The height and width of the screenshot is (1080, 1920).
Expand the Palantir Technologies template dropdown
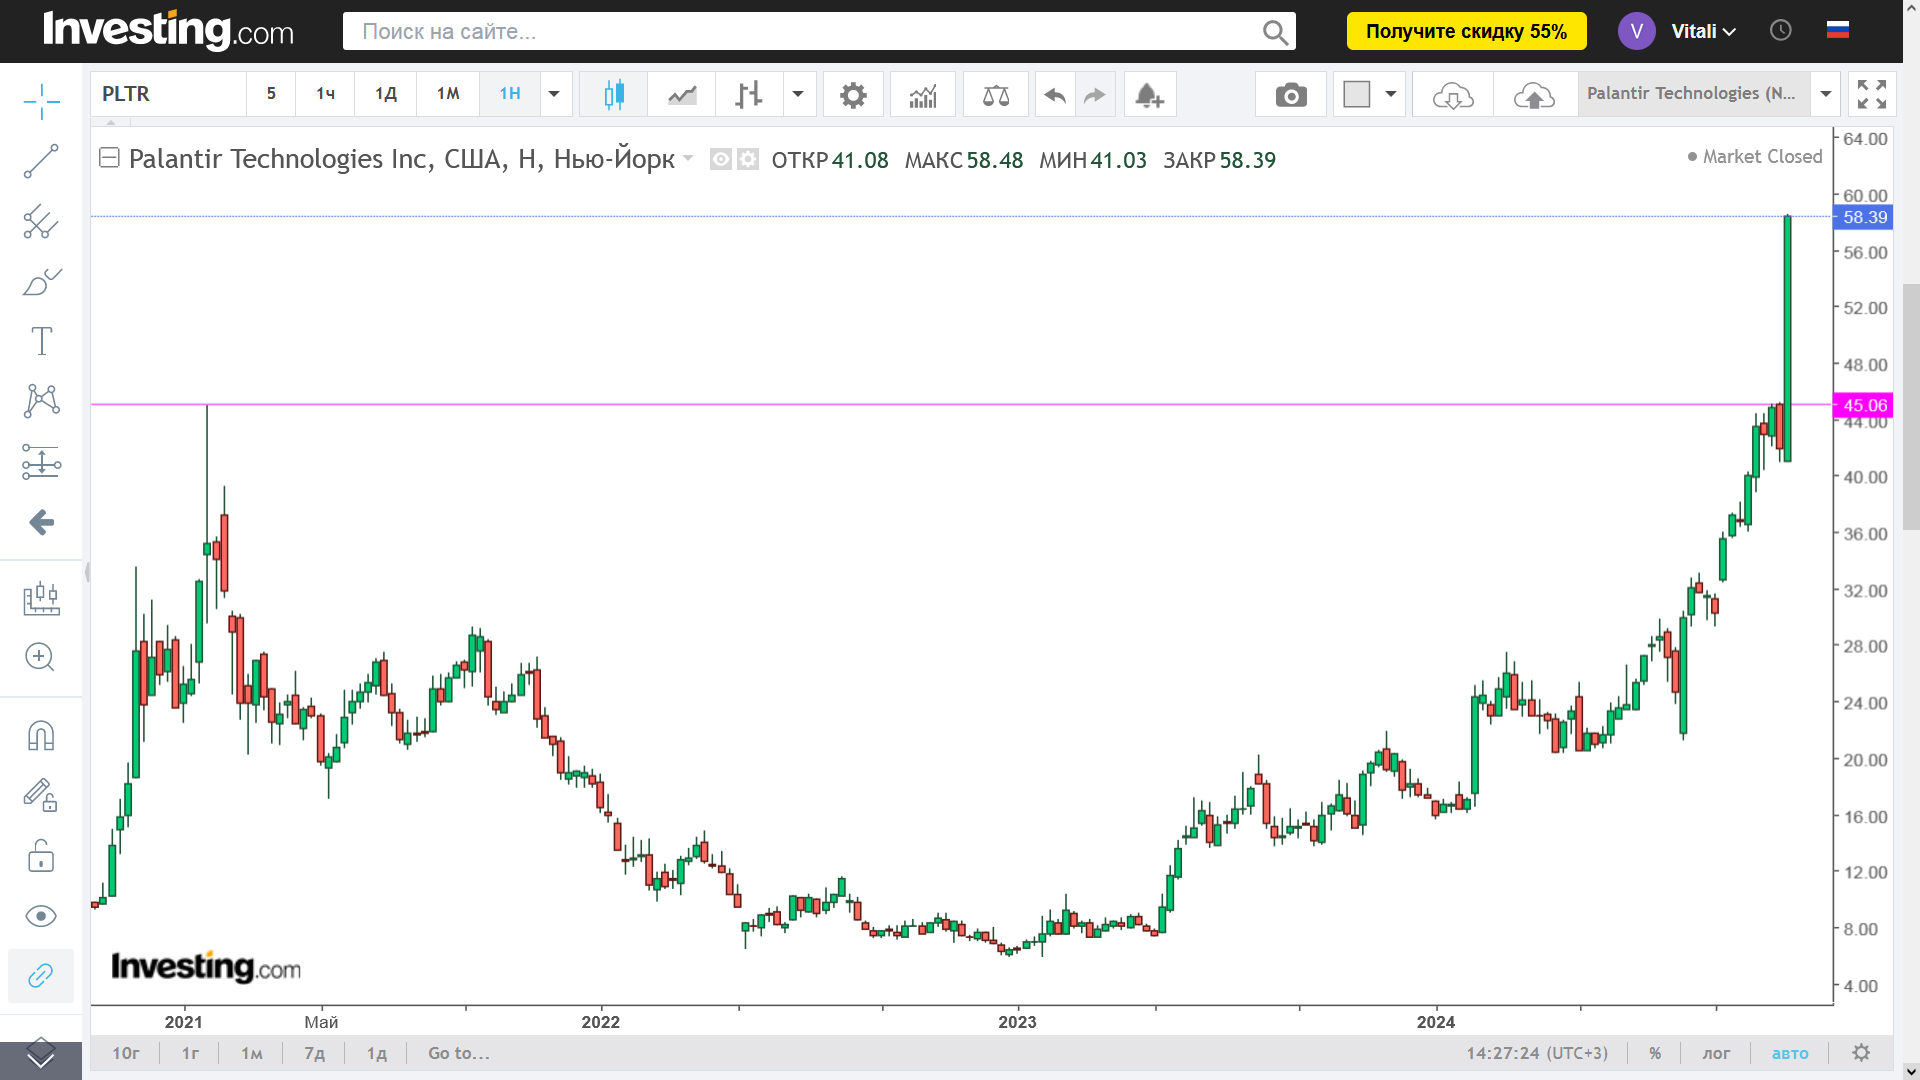[x=1825, y=94]
